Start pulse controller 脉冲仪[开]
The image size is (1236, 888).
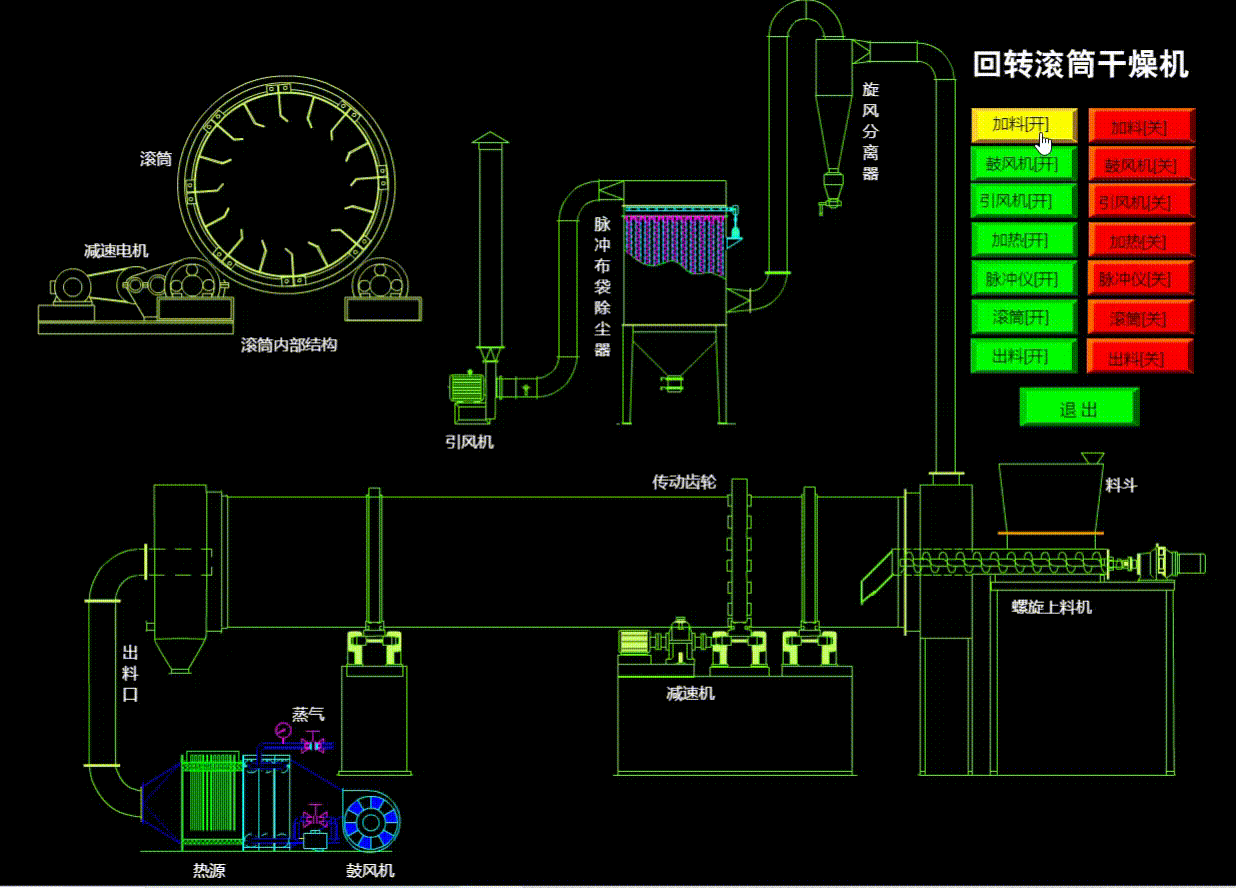1024,278
